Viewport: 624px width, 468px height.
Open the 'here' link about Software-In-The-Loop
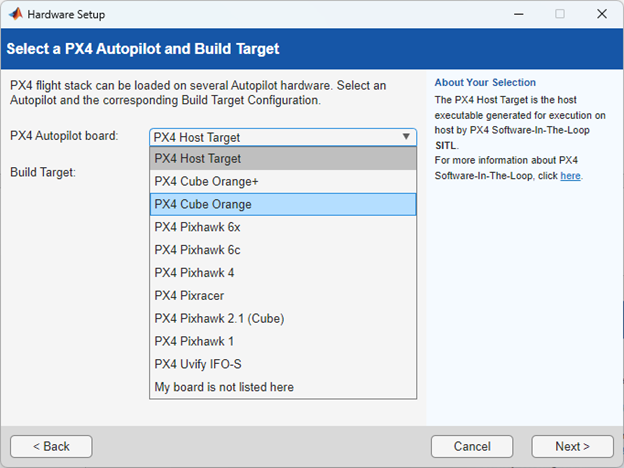(570, 176)
